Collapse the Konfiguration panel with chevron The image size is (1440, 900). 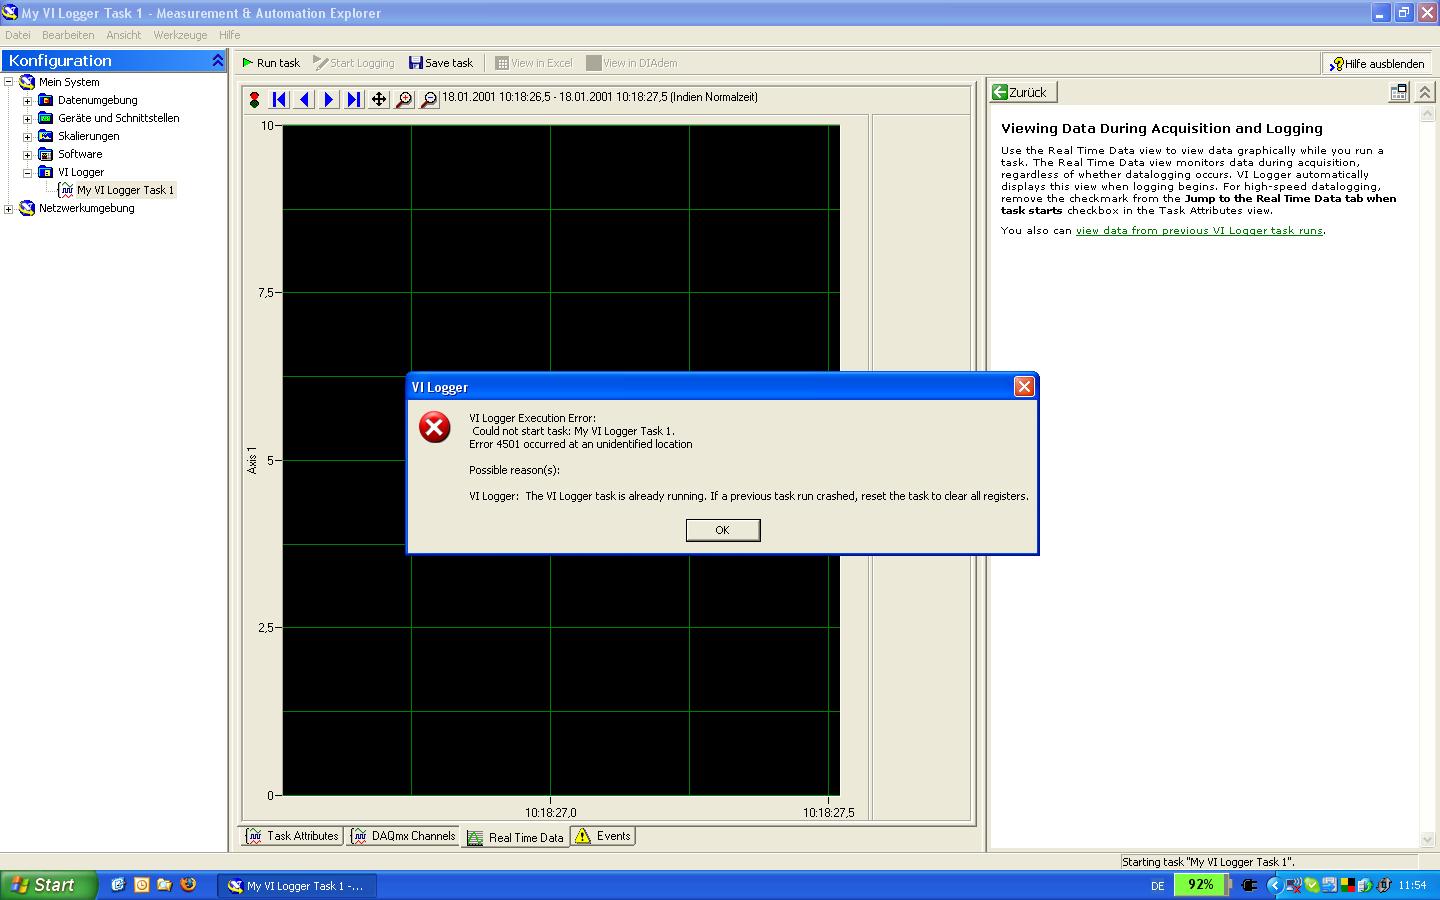tap(217, 61)
